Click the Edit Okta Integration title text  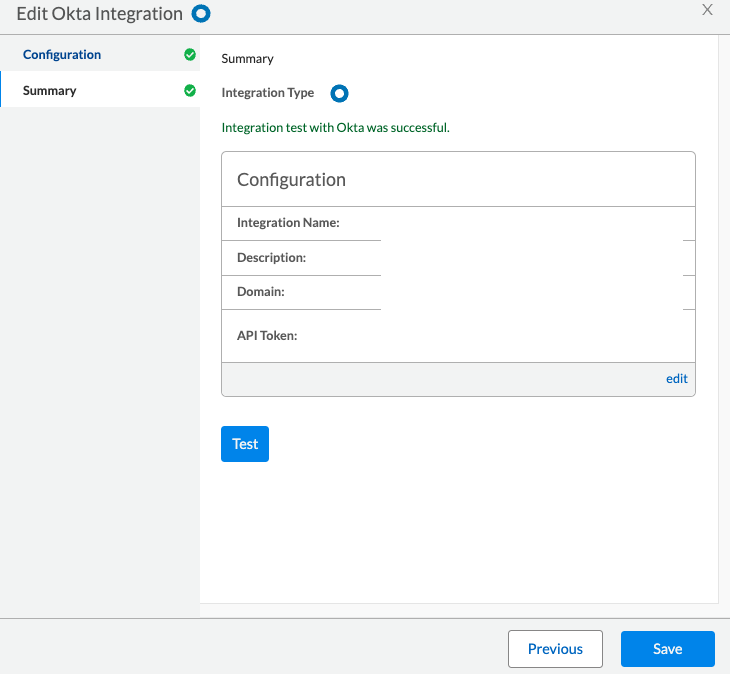coord(100,14)
